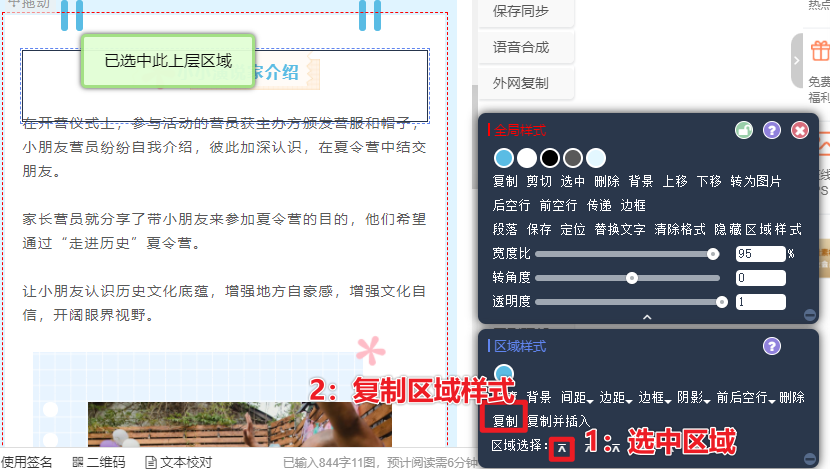Pick the white global color swatch
The width and height of the screenshot is (830, 469).
[527, 158]
